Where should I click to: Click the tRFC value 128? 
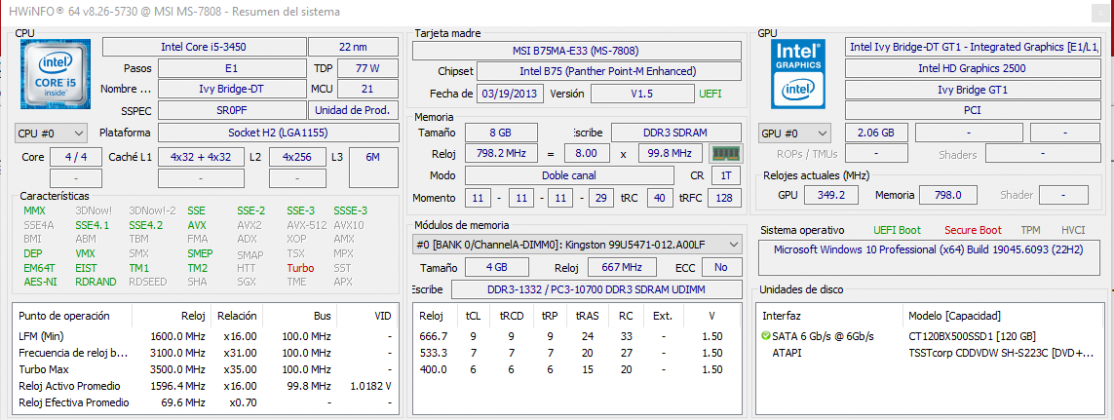coord(724,198)
